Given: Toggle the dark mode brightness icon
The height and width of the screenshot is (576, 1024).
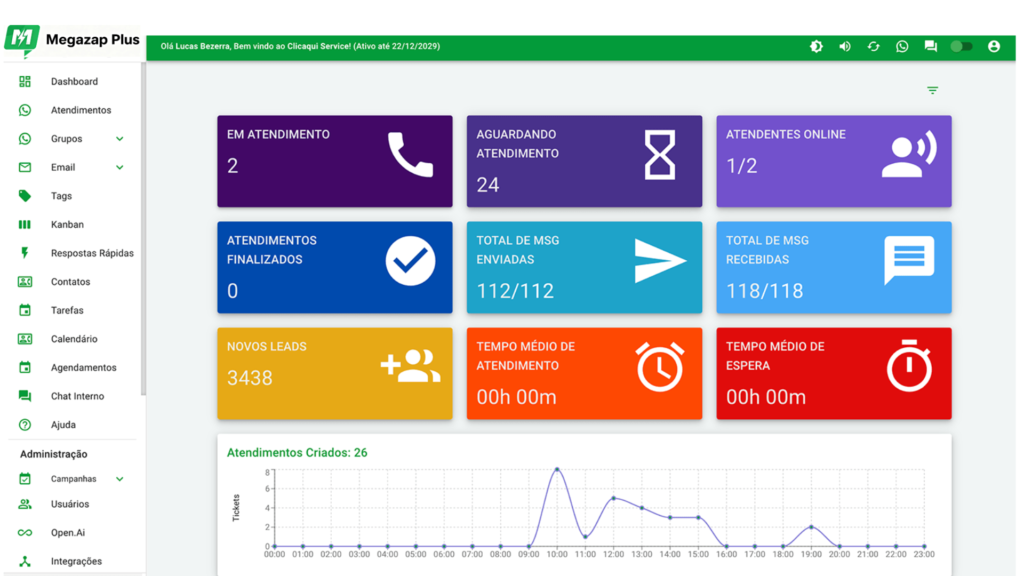Looking at the screenshot, I should coord(816,46).
